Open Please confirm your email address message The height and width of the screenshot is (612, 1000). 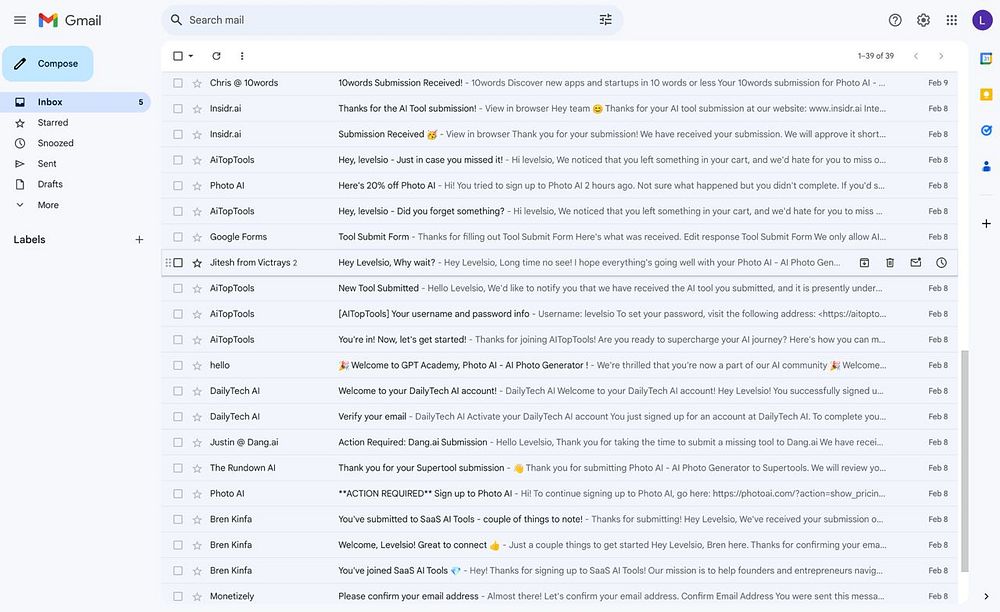(x=559, y=597)
